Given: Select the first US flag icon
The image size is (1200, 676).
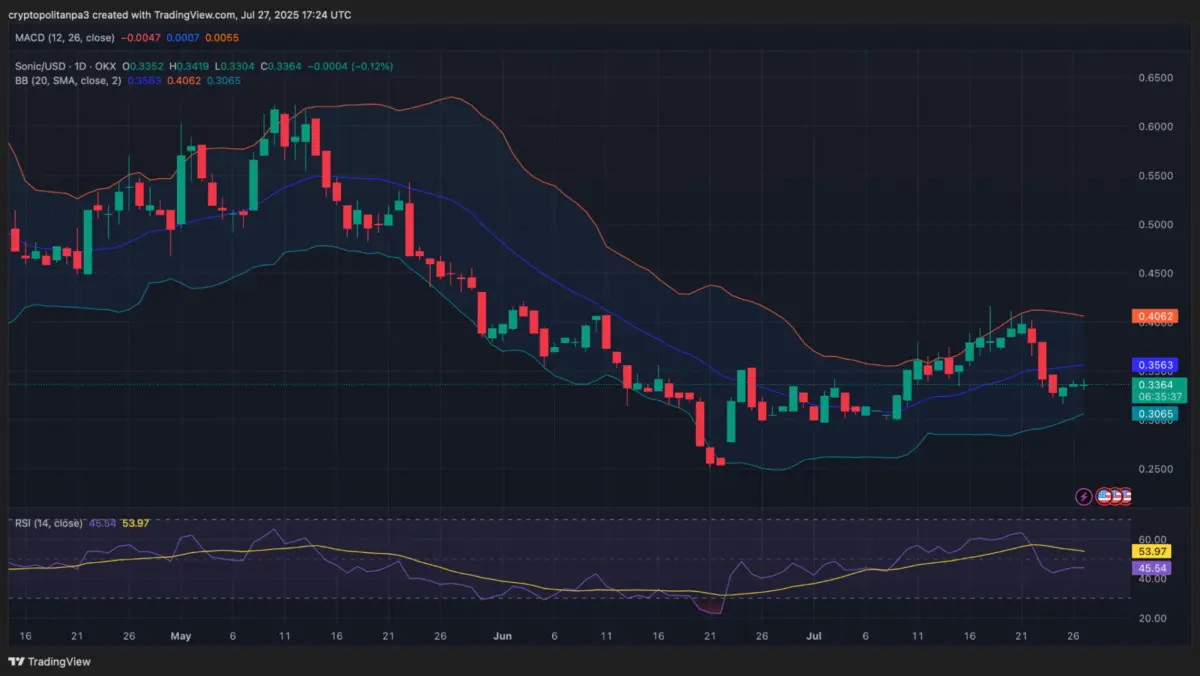Looking at the screenshot, I should (x=1103, y=496).
